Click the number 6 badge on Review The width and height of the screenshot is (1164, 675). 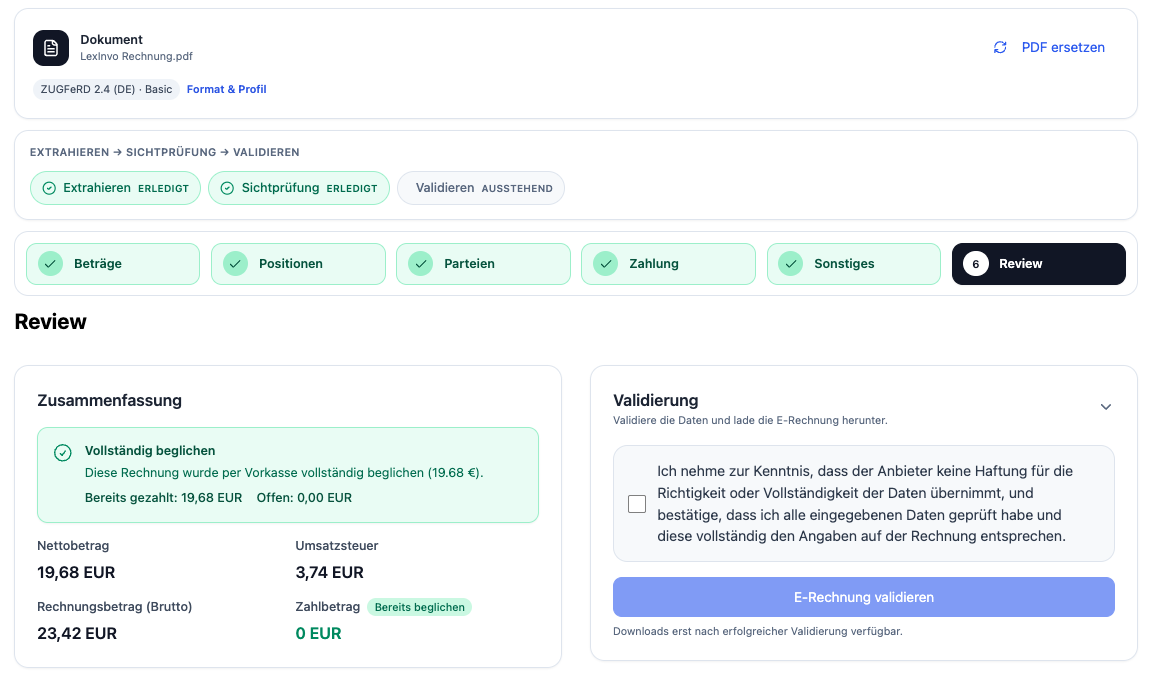[x=975, y=264]
